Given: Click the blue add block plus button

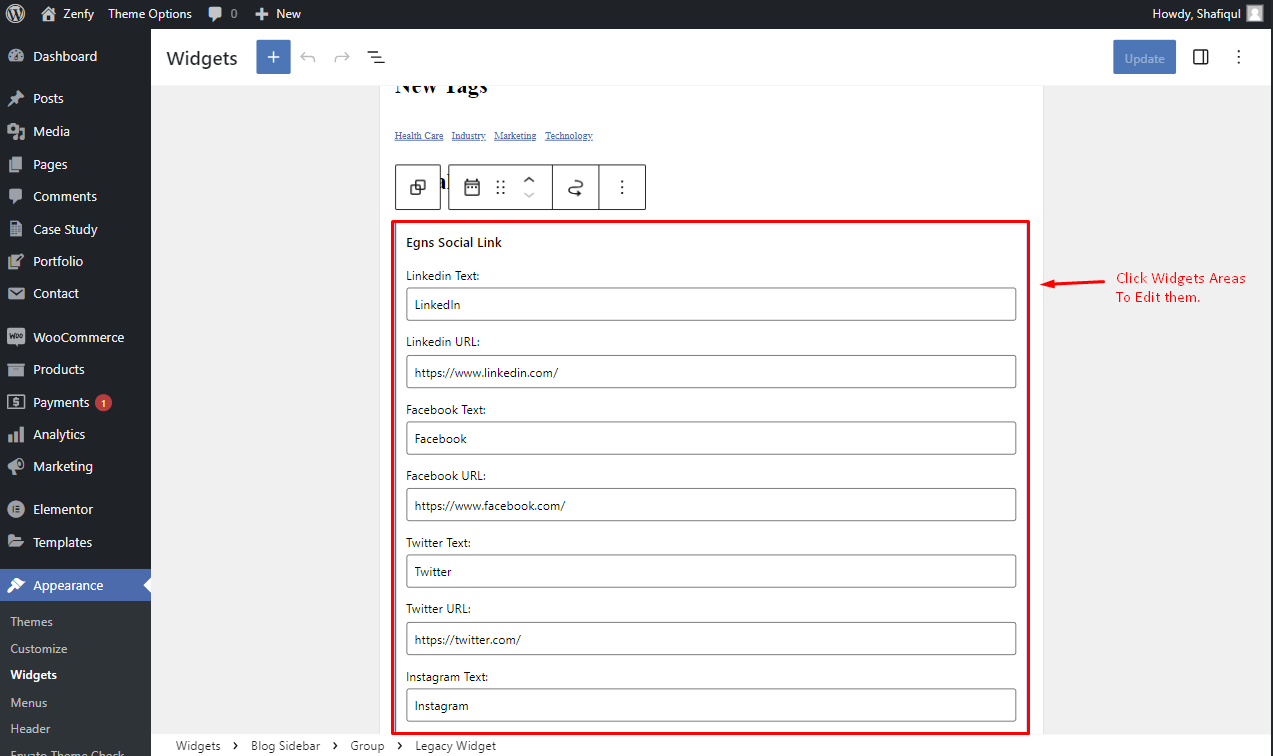Looking at the screenshot, I should [x=273, y=57].
